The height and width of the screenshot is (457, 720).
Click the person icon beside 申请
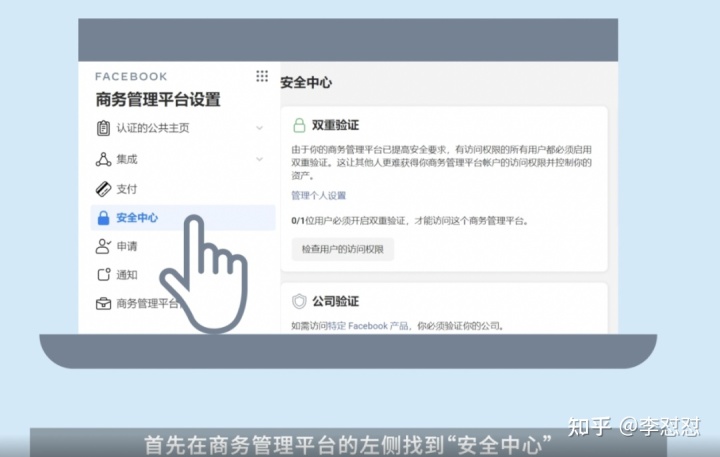[103, 246]
